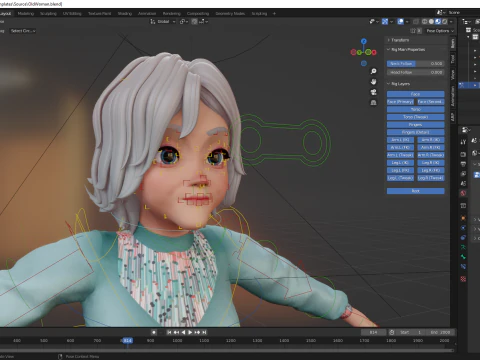Open the View Layer properties tab icon
Screen dimensions: 480x360
pos(463,174)
